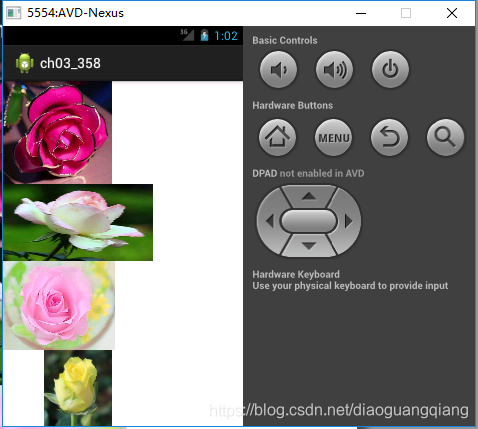
Task: Click the volume down button
Action: point(278,69)
